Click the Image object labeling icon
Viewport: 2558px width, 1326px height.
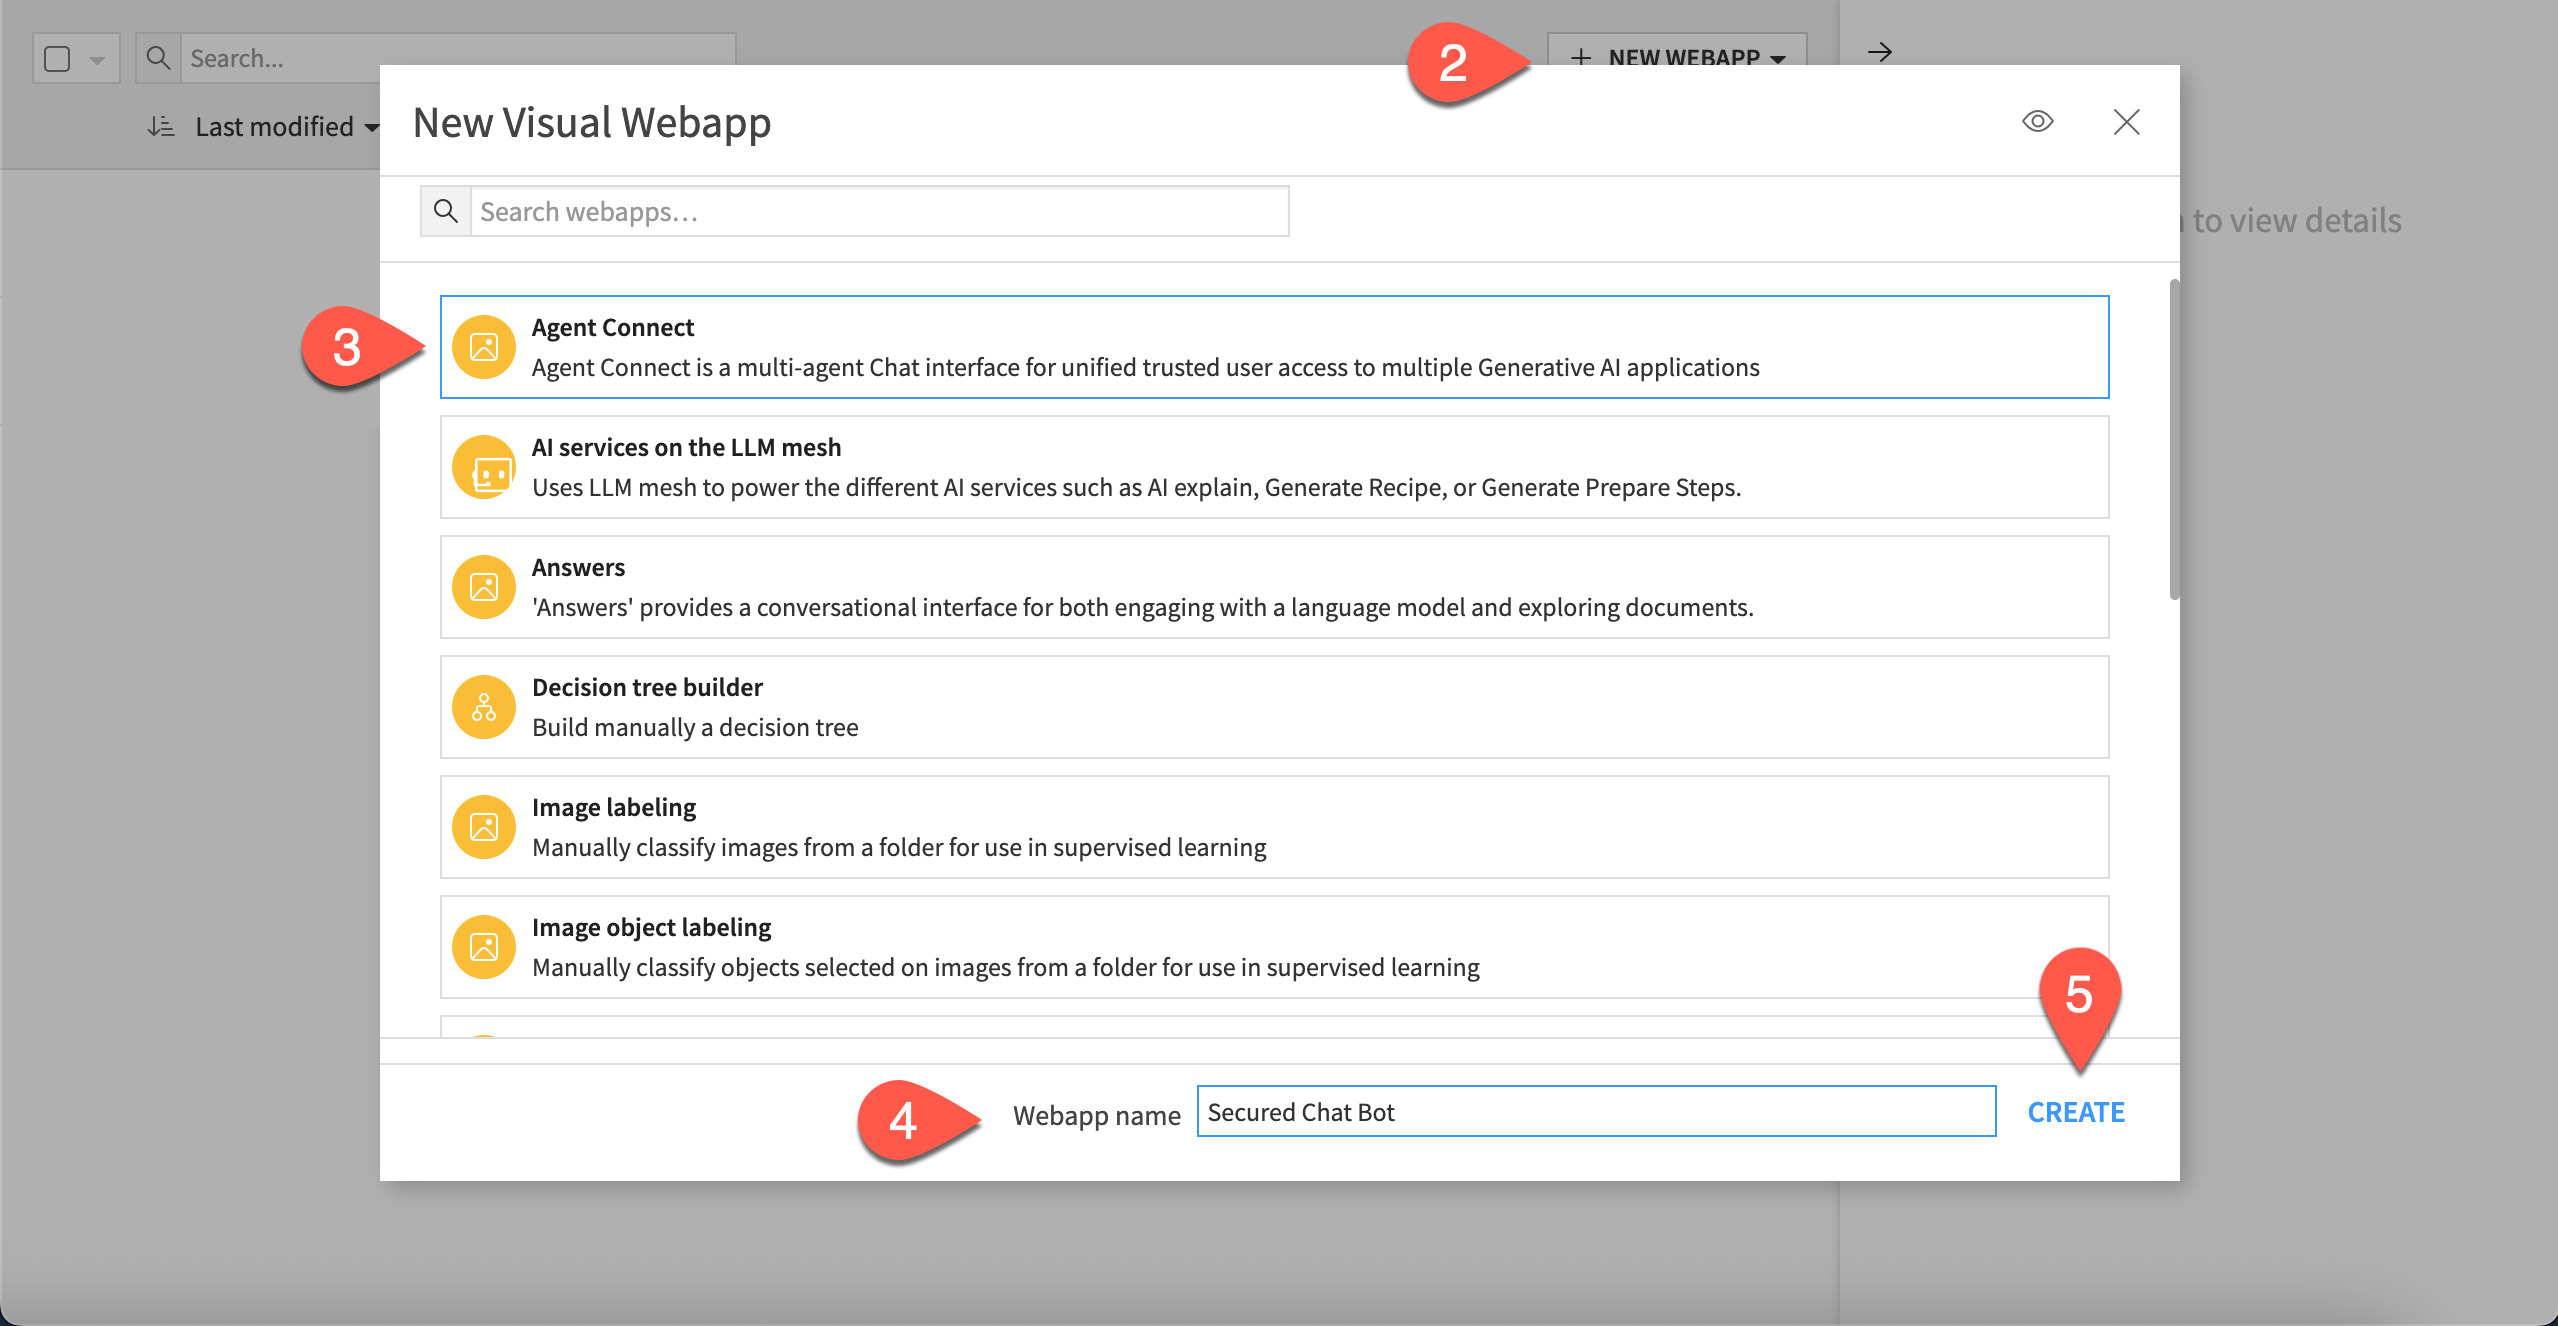[x=484, y=947]
